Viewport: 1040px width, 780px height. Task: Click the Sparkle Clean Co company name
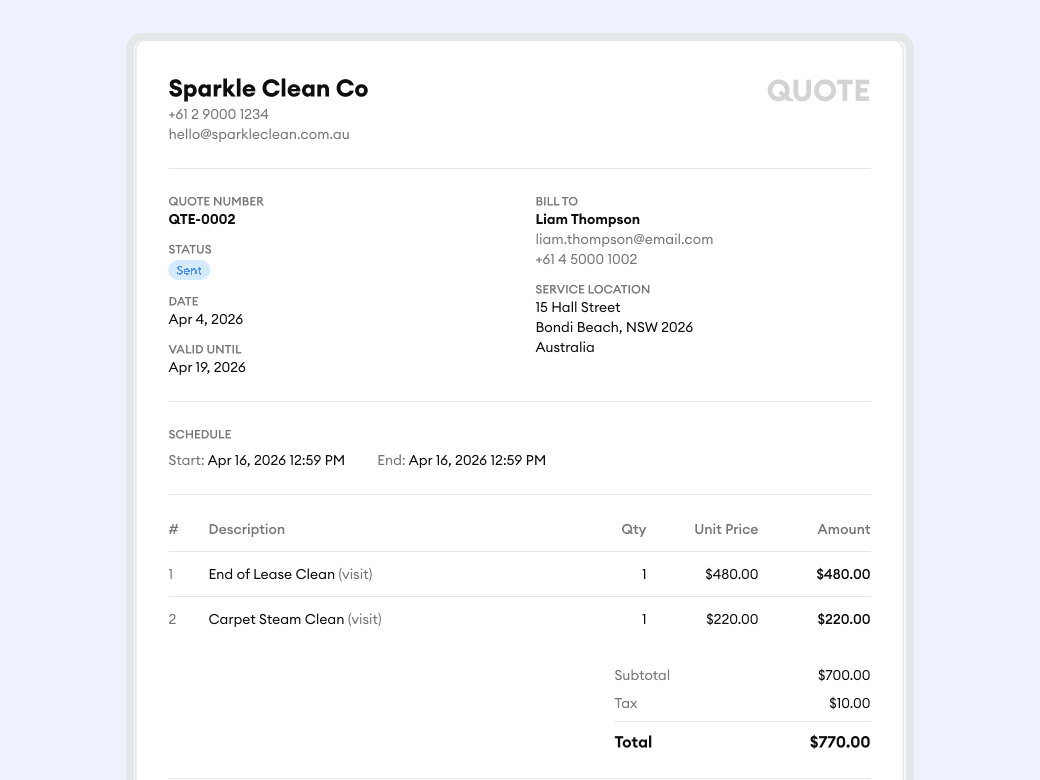click(268, 89)
